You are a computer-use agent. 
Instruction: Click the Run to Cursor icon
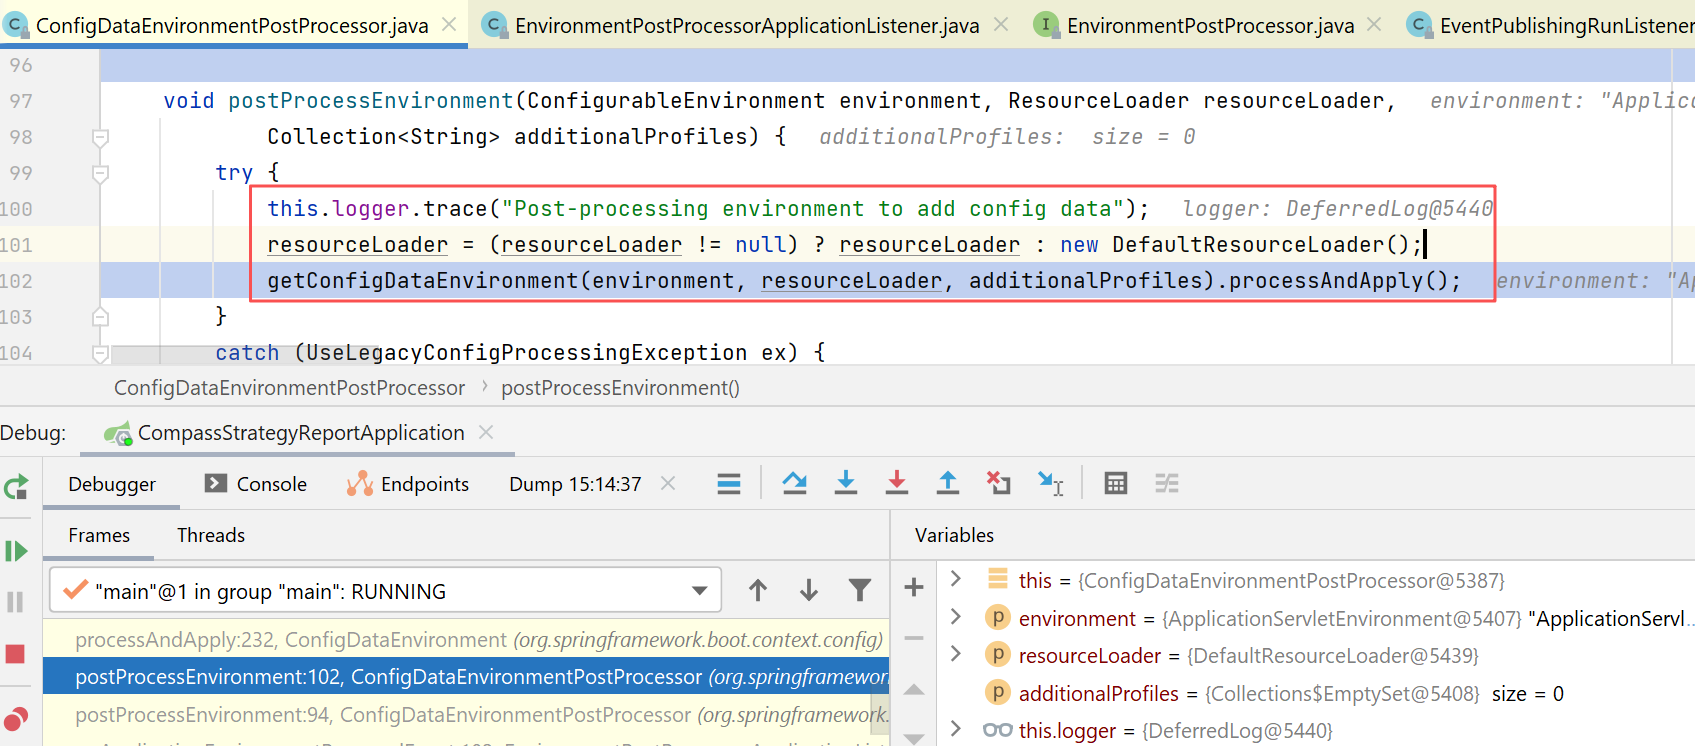1050,484
